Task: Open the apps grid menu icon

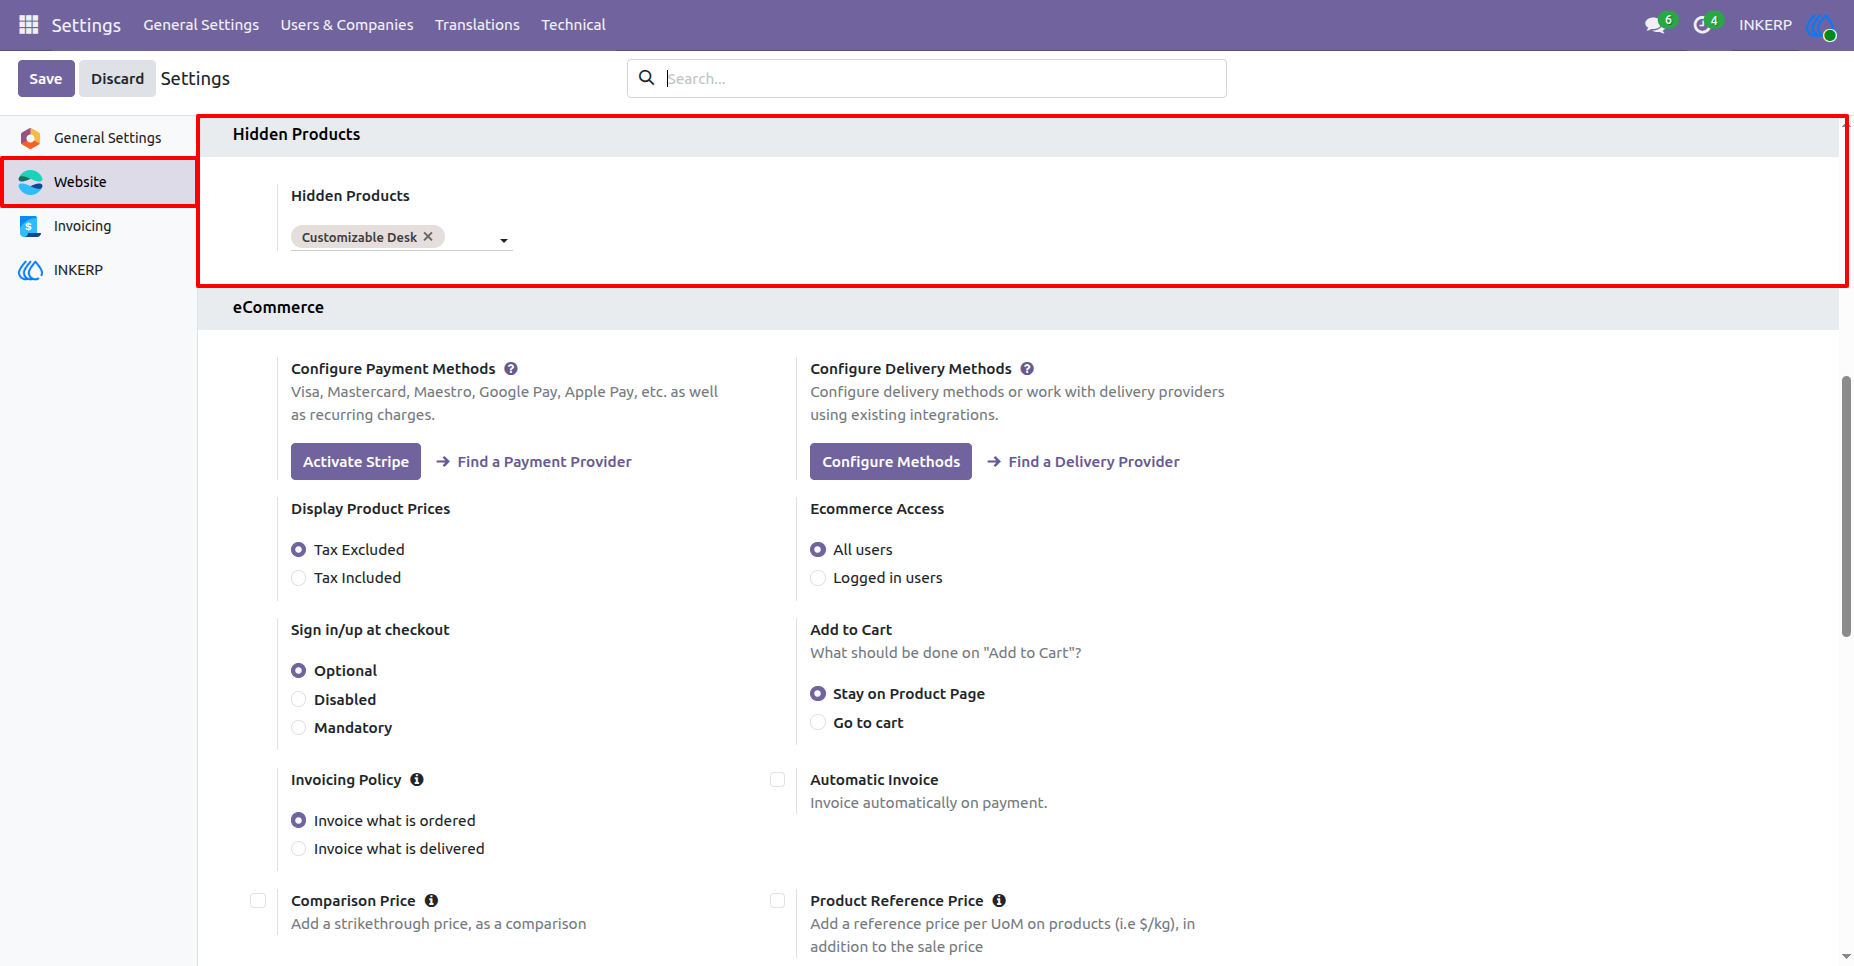Action: click(29, 24)
